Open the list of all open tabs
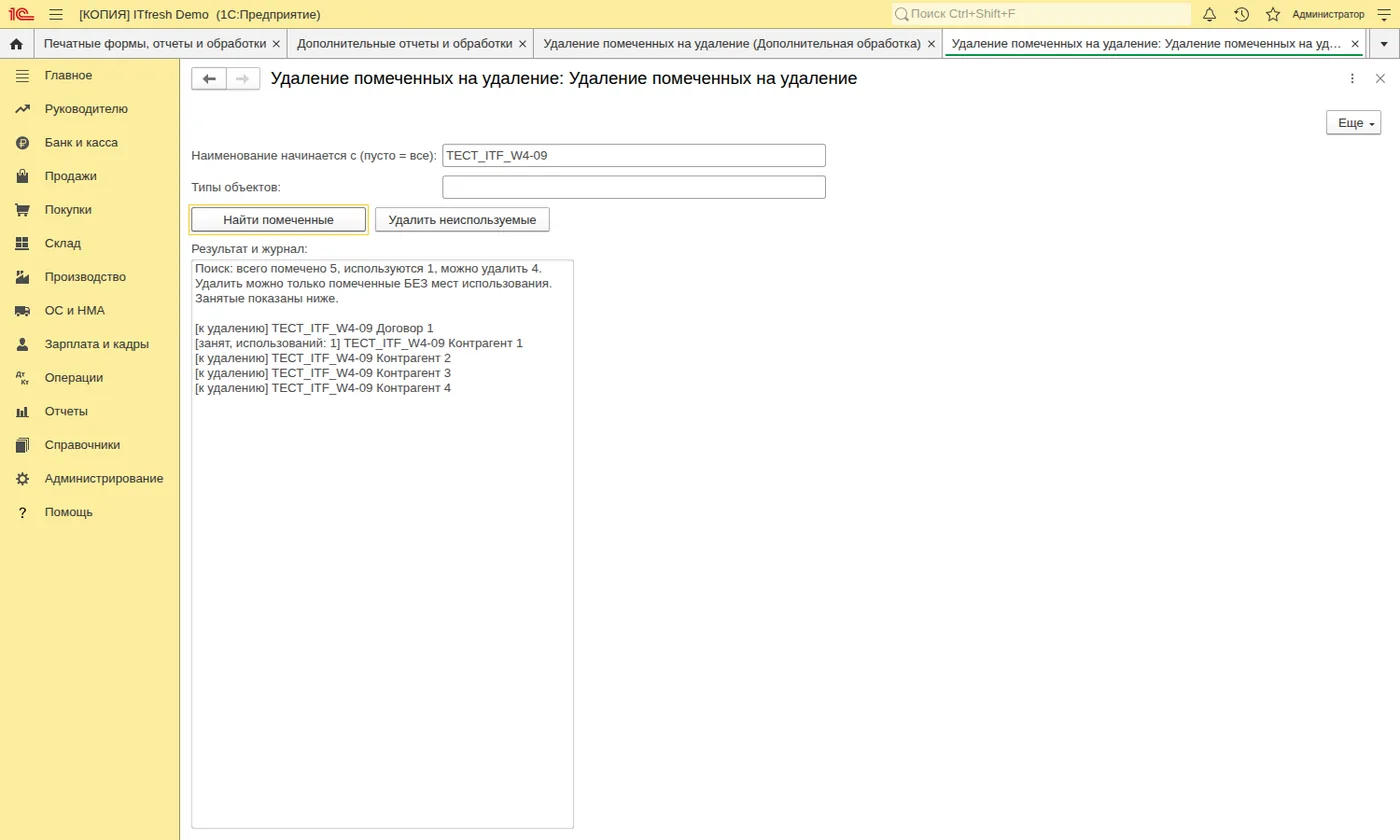1400x840 pixels. pyautogui.click(x=1384, y=44)
